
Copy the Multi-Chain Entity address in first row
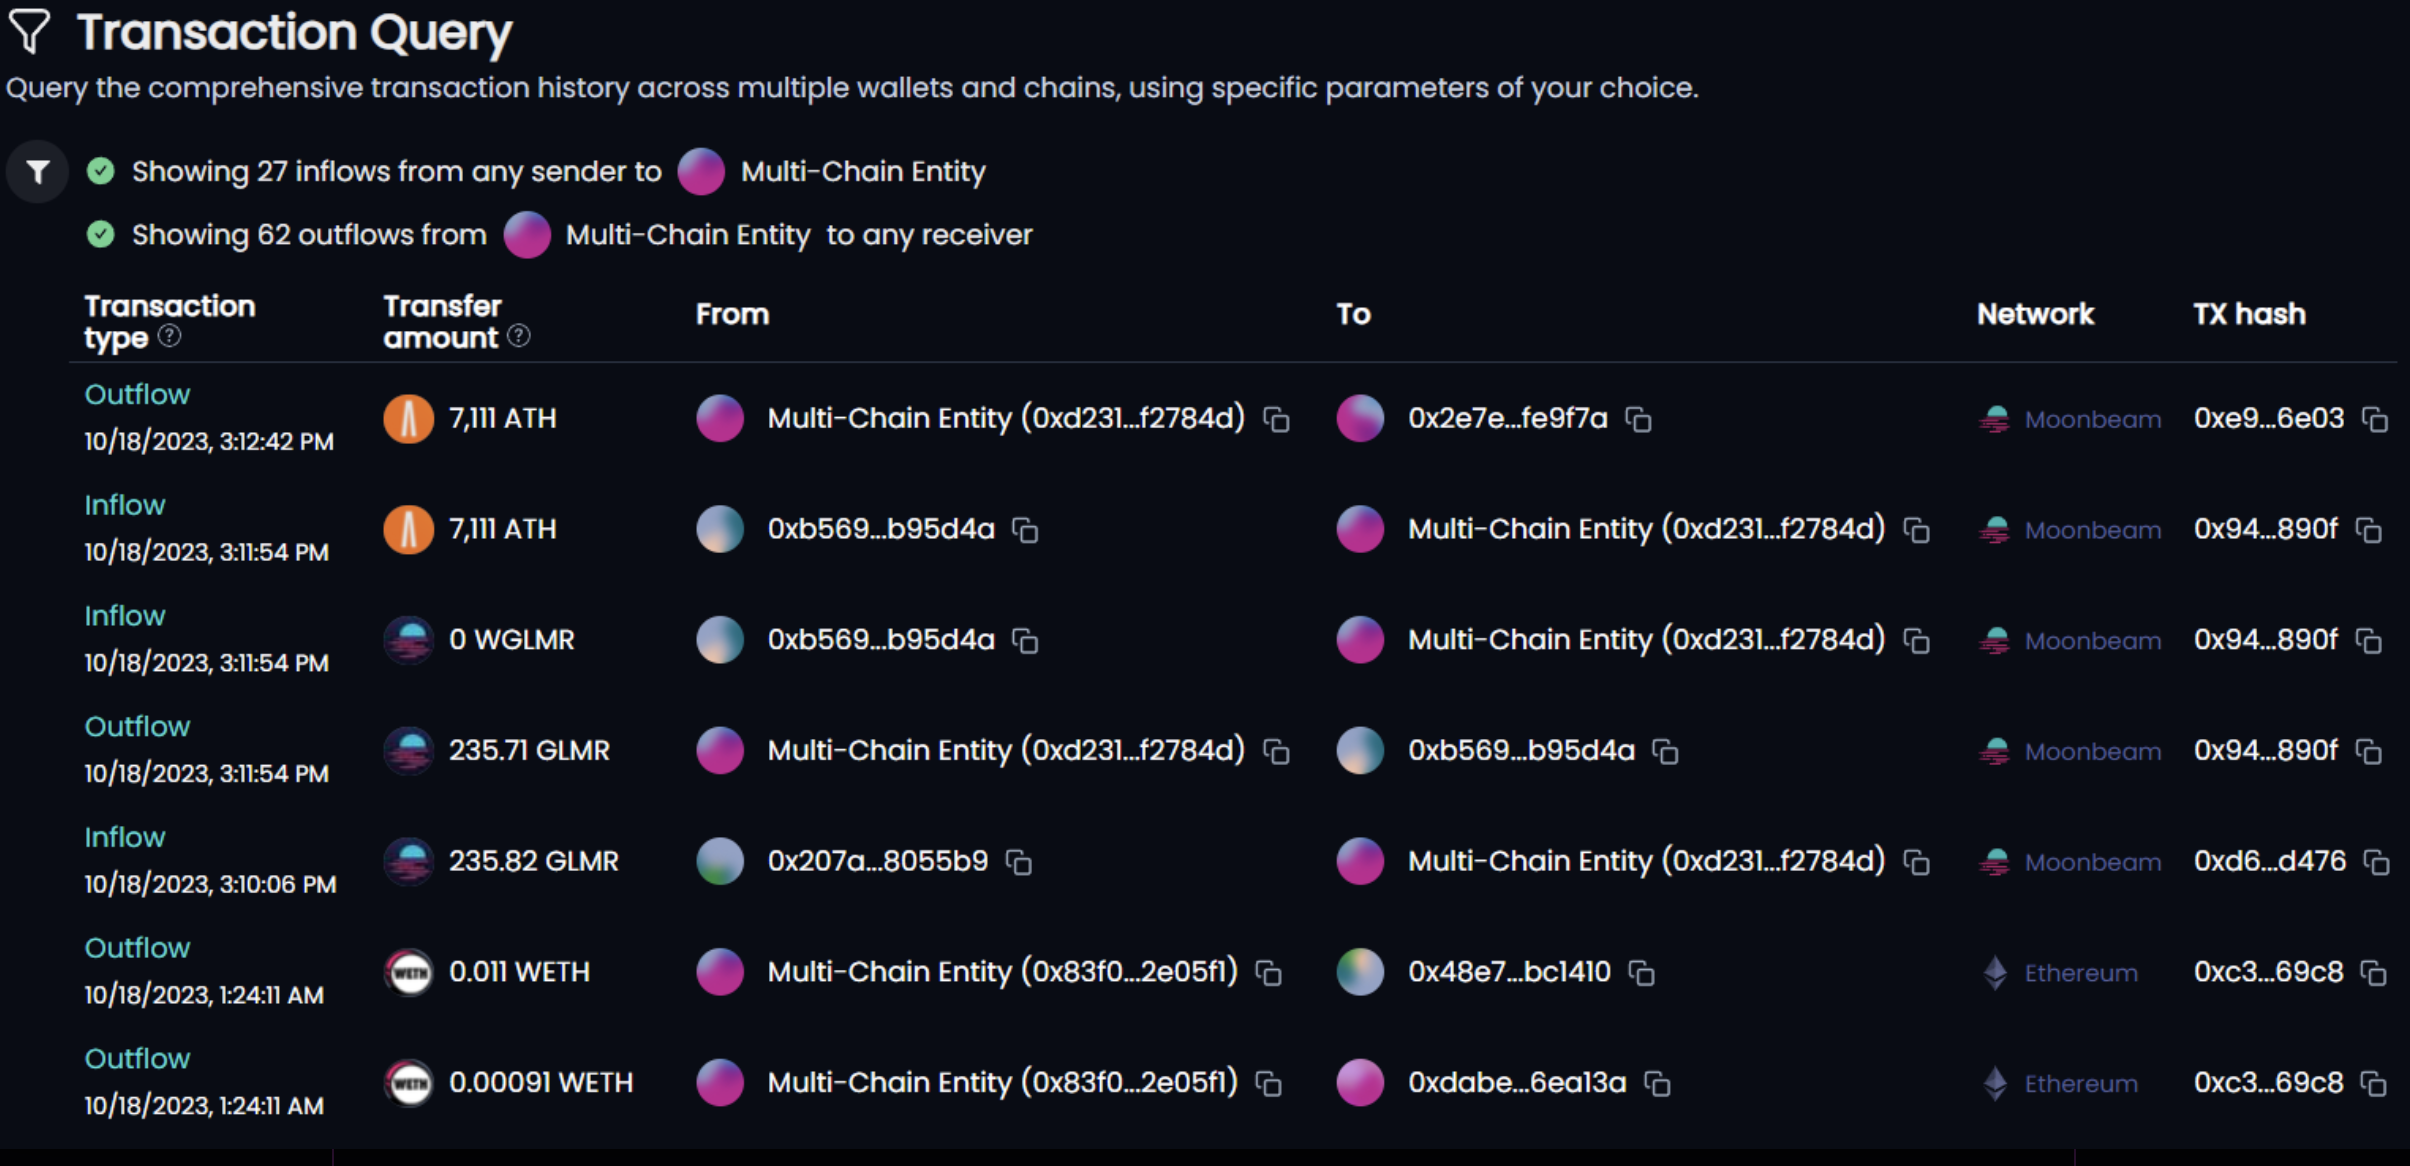1276,419
